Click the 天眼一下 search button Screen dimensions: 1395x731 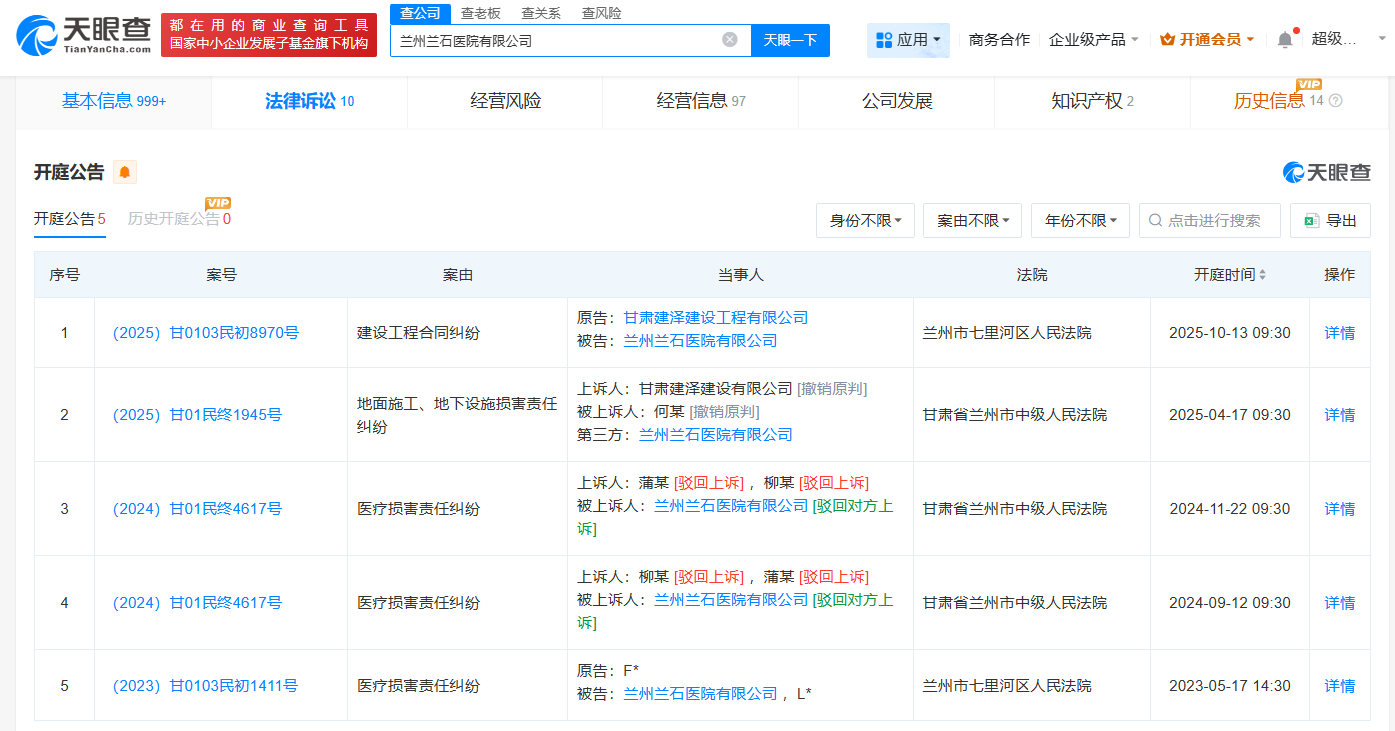tap(791, 41)
